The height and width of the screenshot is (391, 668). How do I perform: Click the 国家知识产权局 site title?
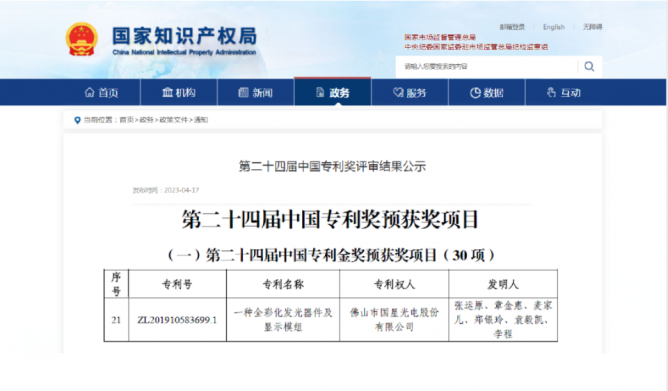click(184, 36)
